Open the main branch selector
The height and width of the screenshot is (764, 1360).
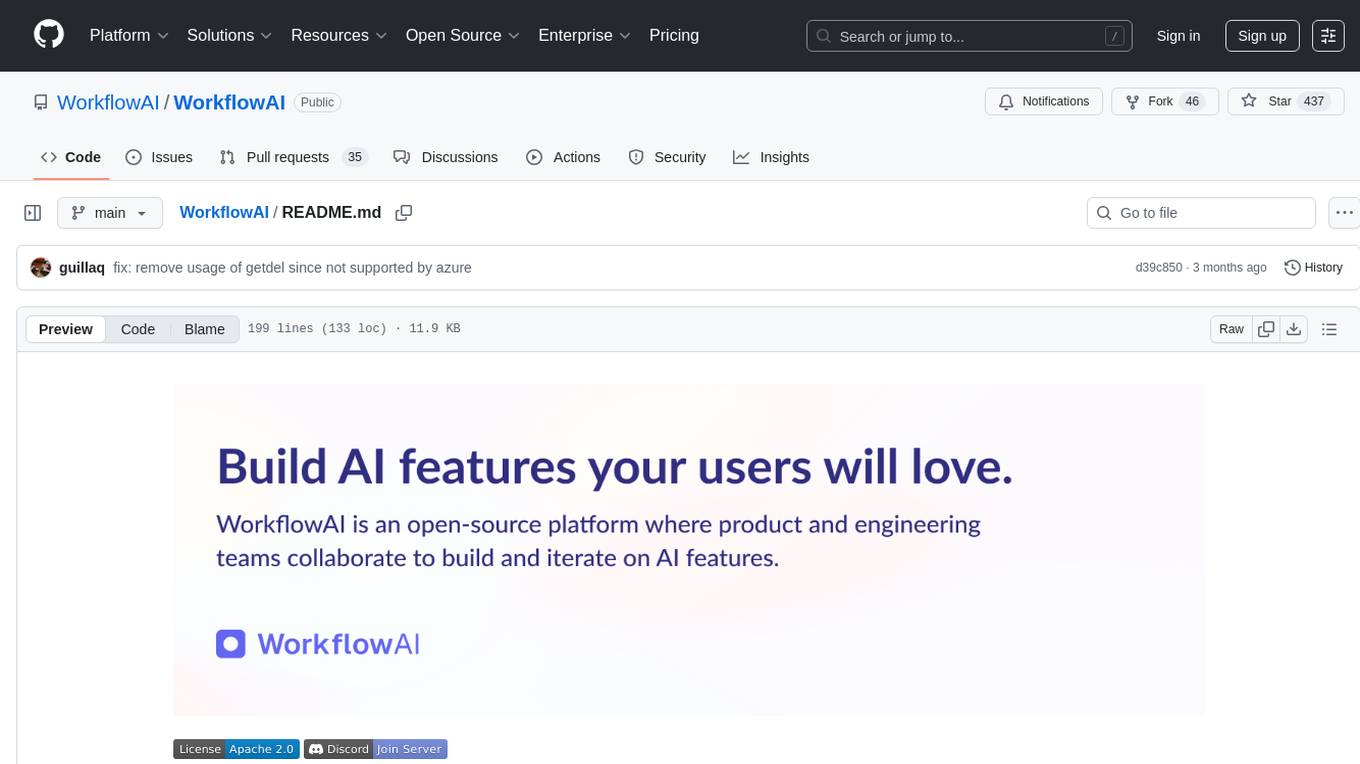coord(109,213)
